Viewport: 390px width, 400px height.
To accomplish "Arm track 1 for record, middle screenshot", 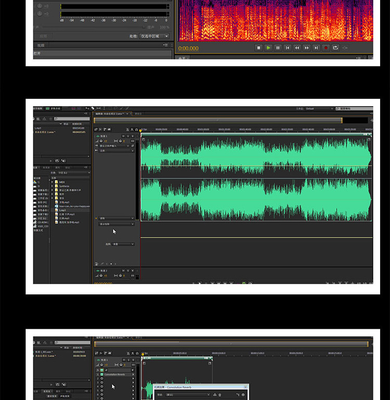I will (133, 136).
